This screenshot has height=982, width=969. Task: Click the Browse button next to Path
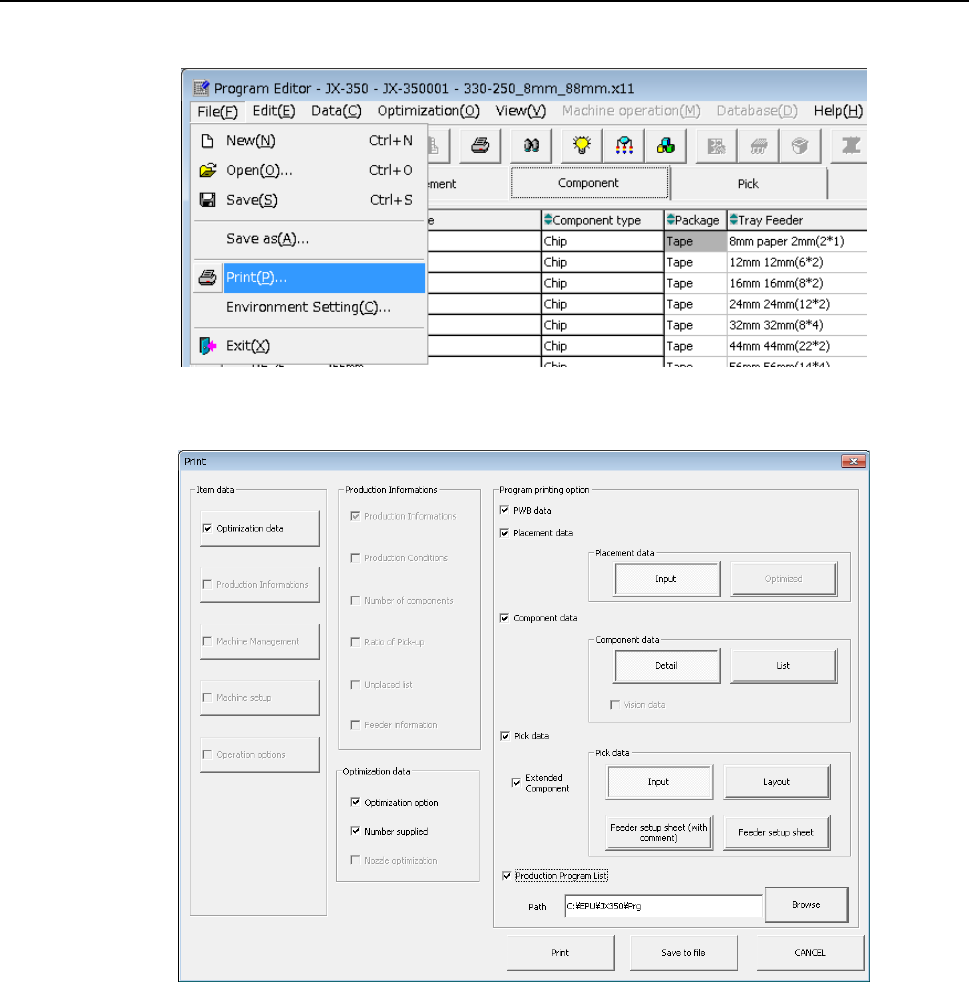(806, 905)
